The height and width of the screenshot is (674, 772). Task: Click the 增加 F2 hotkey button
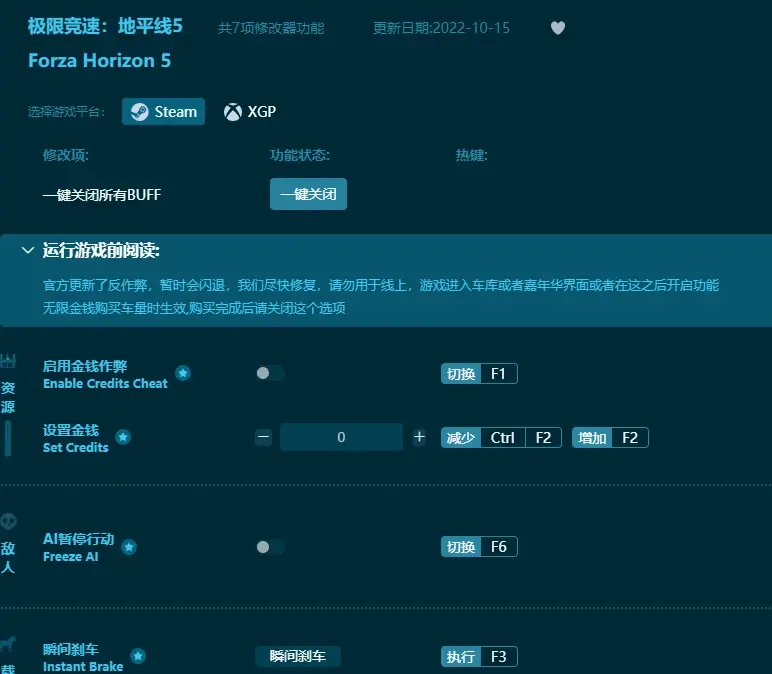610,438
